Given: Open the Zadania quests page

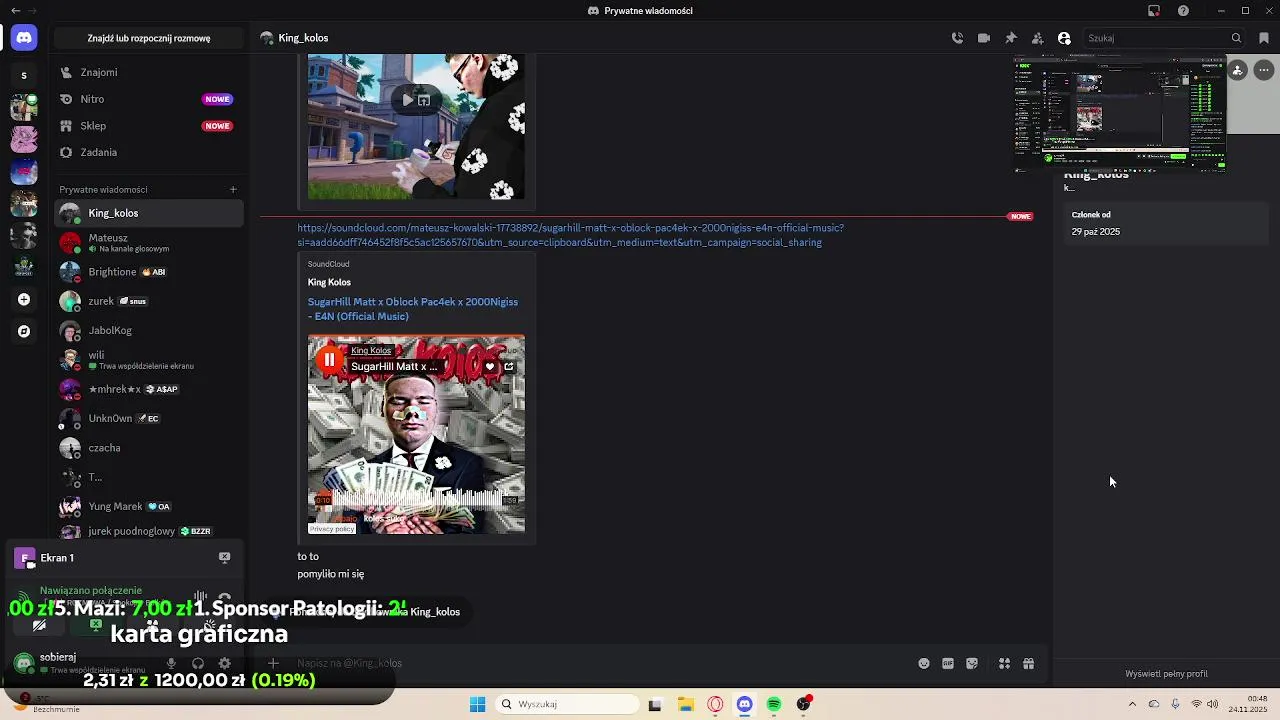Looking at the screenshot, I should point(149,152).
